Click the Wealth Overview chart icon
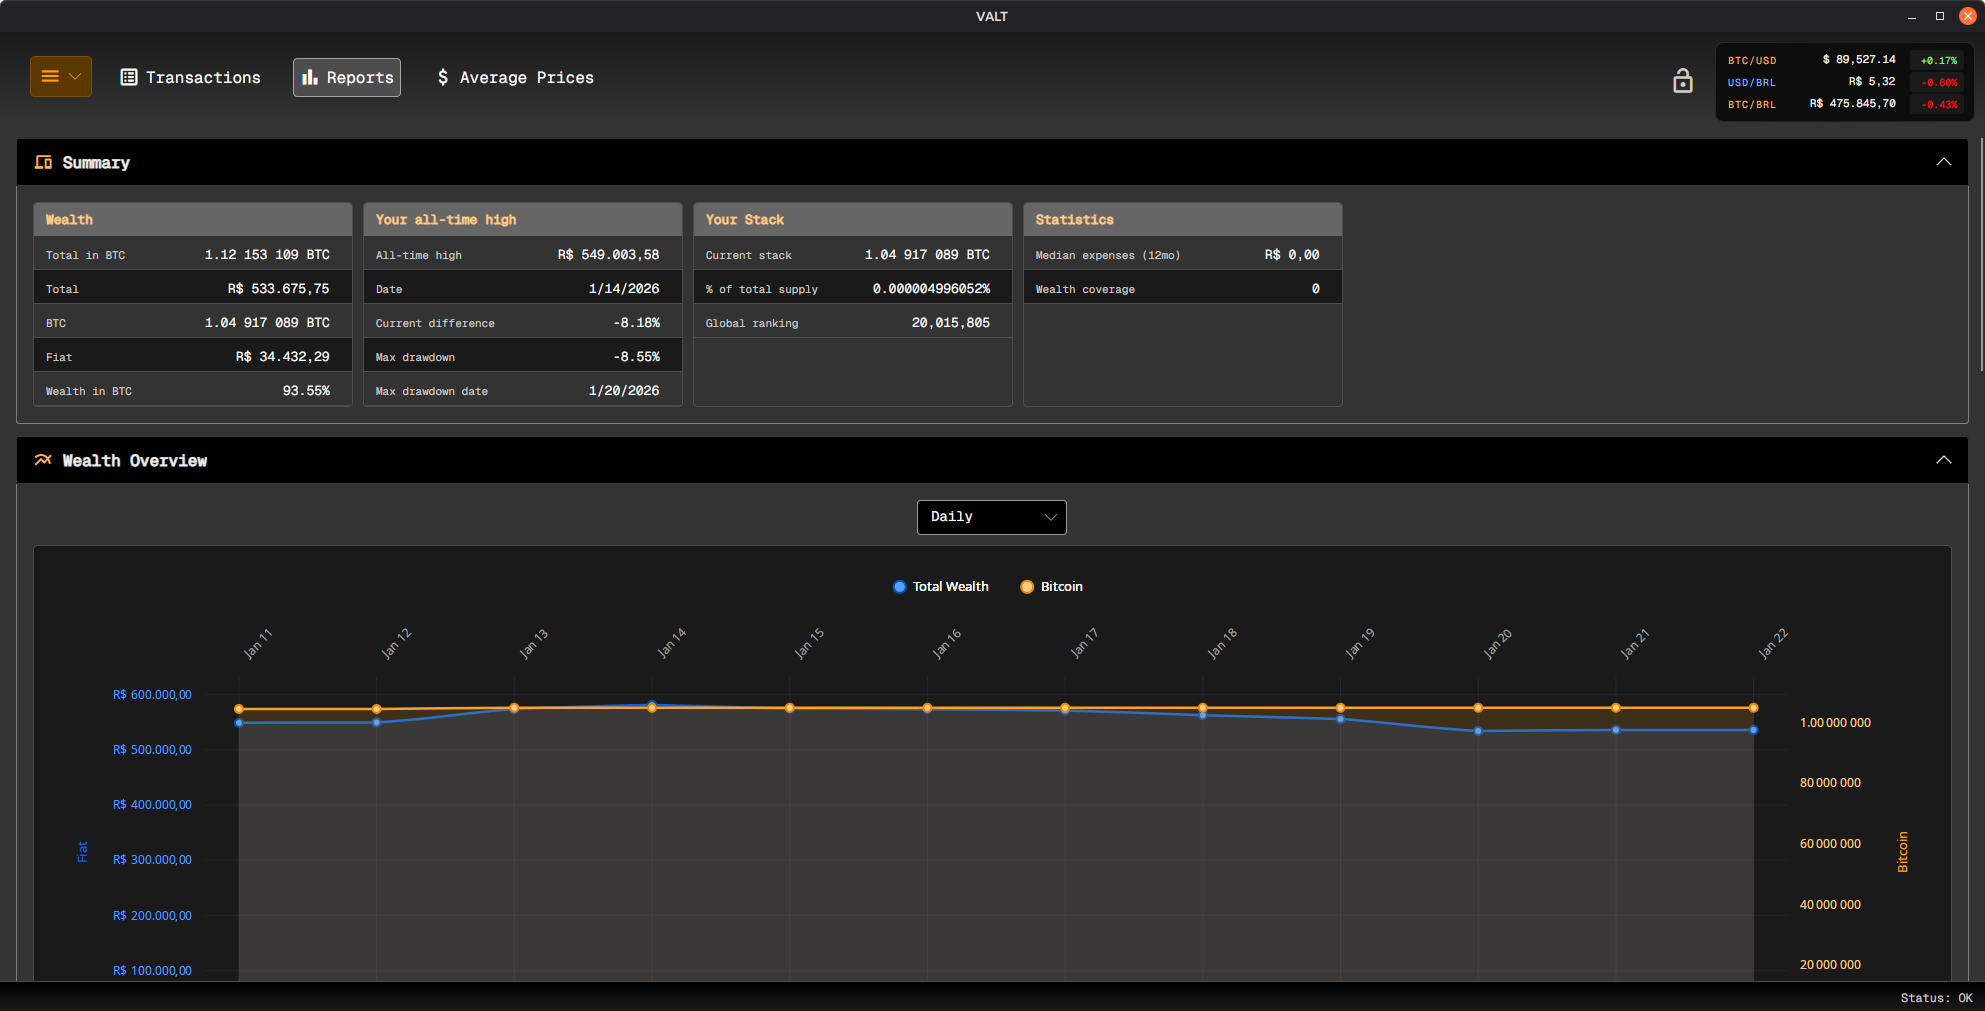1985x1011 pixels. click(43, 460)
